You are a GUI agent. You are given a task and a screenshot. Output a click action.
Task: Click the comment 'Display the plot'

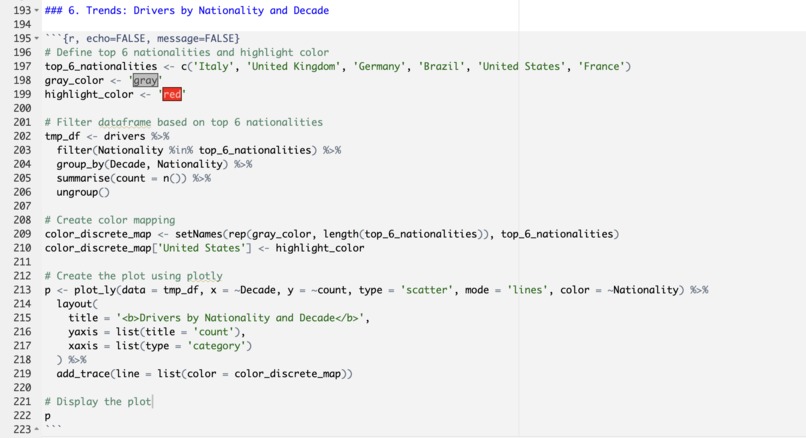(104, 402)
